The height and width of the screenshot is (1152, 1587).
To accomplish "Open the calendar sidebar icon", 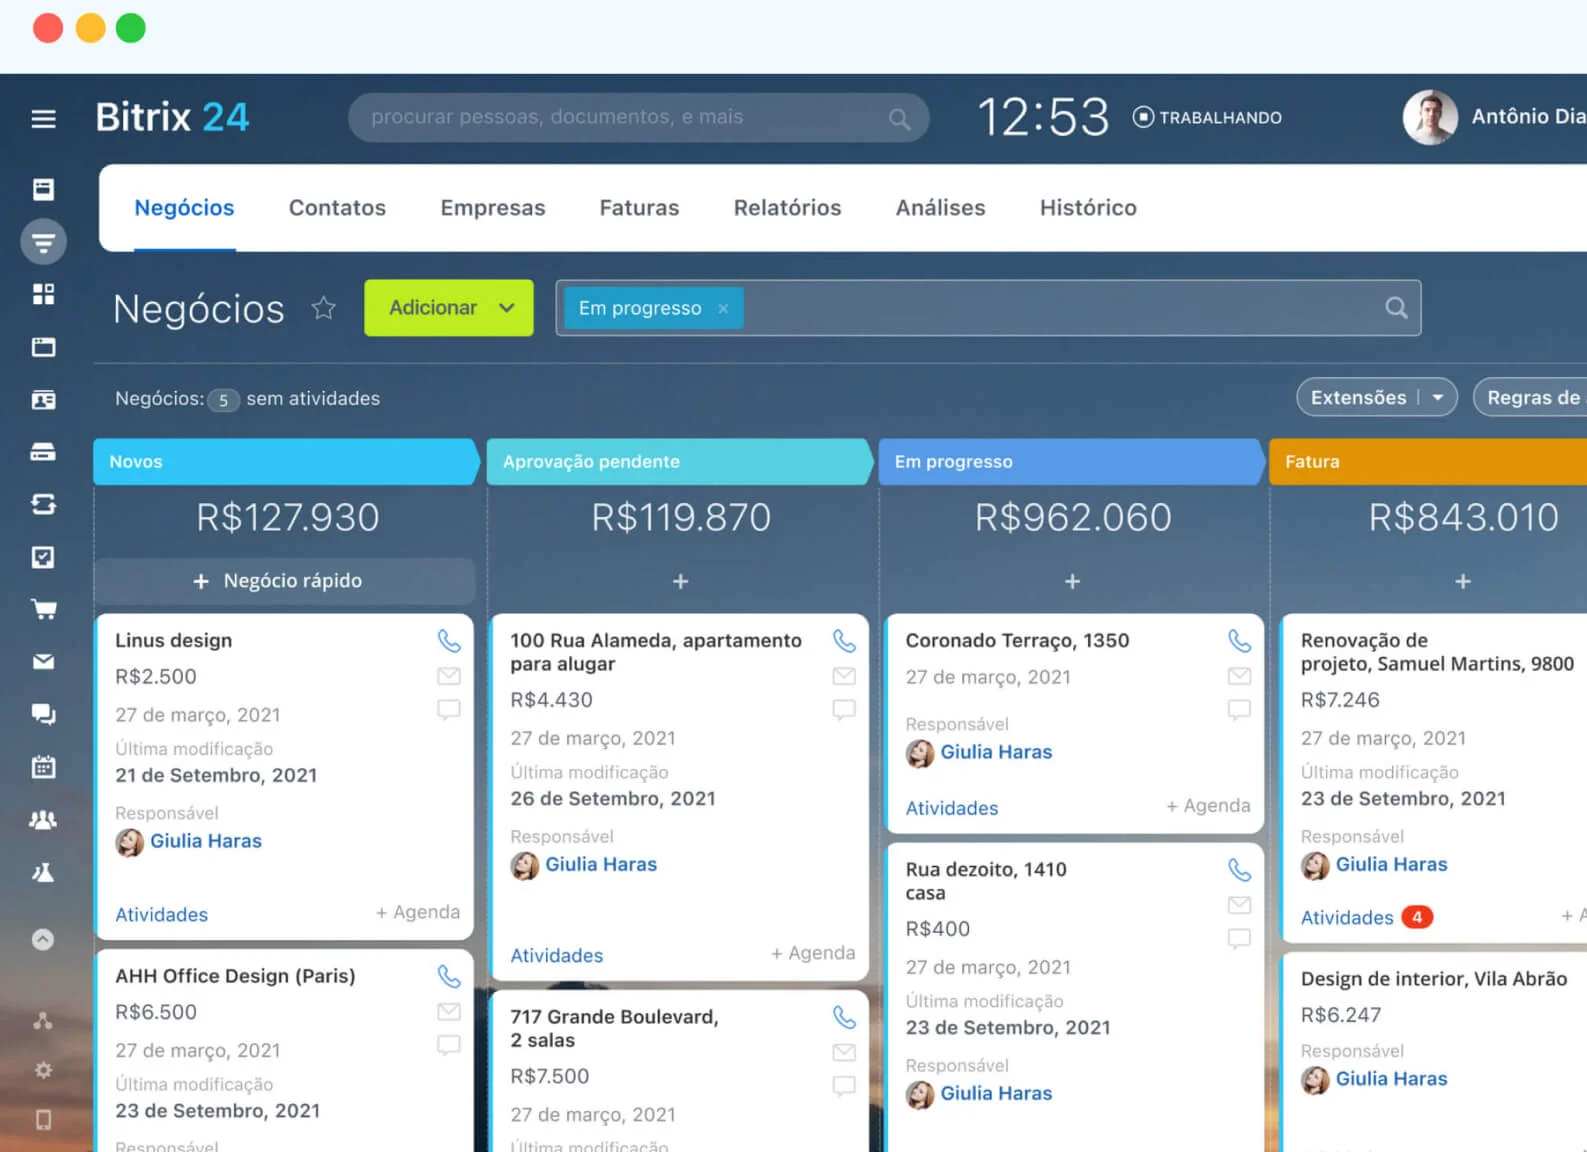I will point(43,767).
